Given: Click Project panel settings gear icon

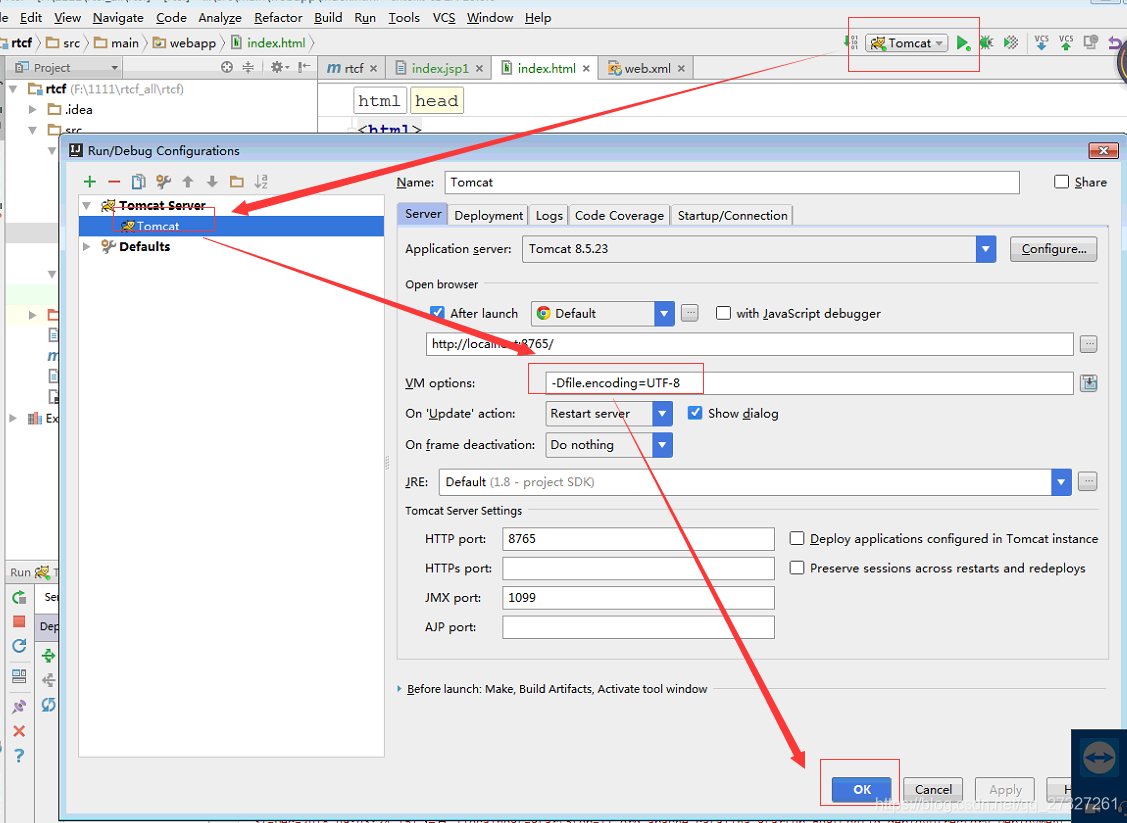Looking at the screenshot, I should pyautogui.click(x=278, y=67).
